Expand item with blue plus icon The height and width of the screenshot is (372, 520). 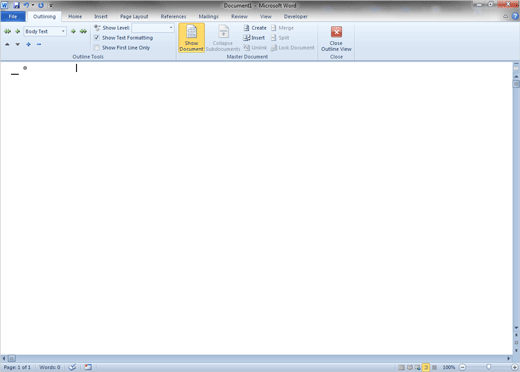click(28, 44)
